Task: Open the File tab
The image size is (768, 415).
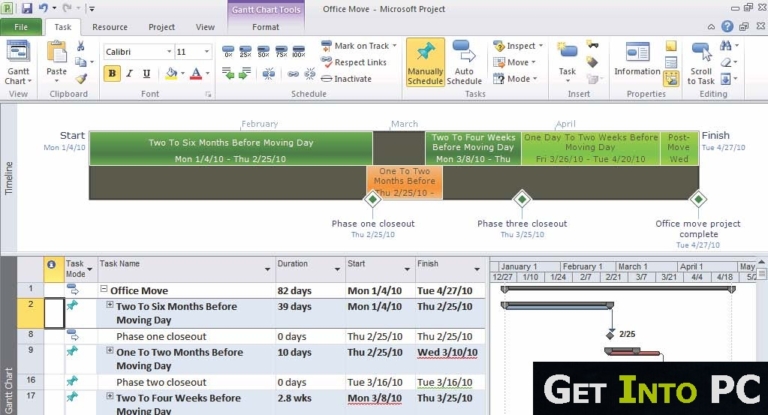Action: 21,27
